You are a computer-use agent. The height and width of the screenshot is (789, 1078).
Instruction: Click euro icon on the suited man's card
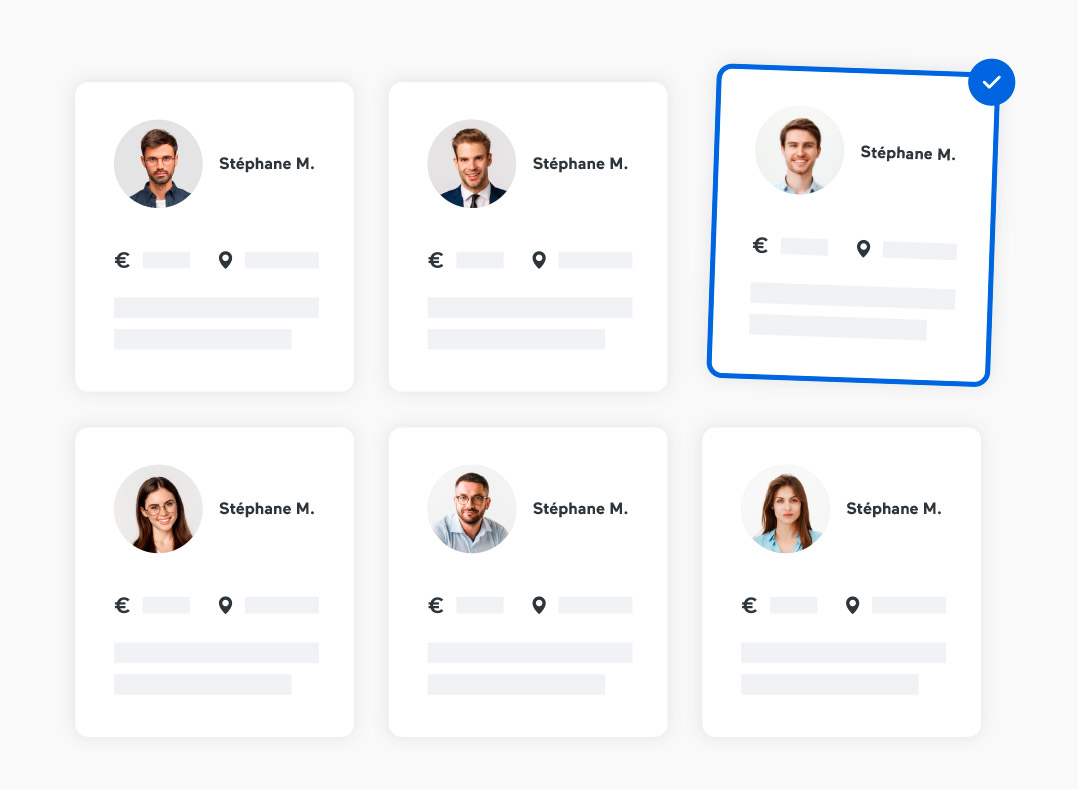pyautogui.click(x=435, y=260)
